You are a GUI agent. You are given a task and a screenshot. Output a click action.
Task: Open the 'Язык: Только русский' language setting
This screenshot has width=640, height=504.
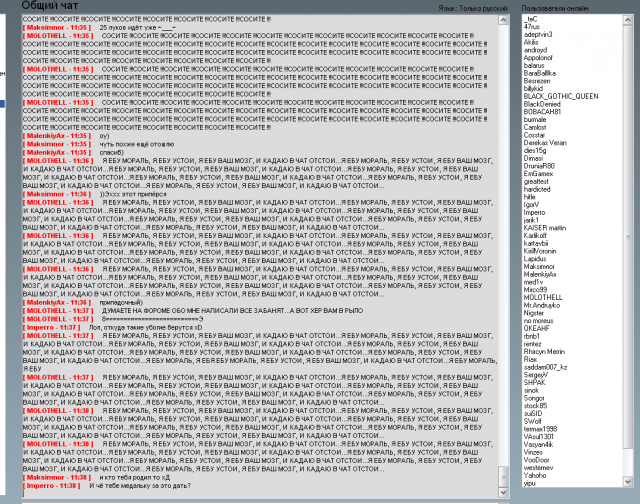pyautogui.click(x=473, y=8)
